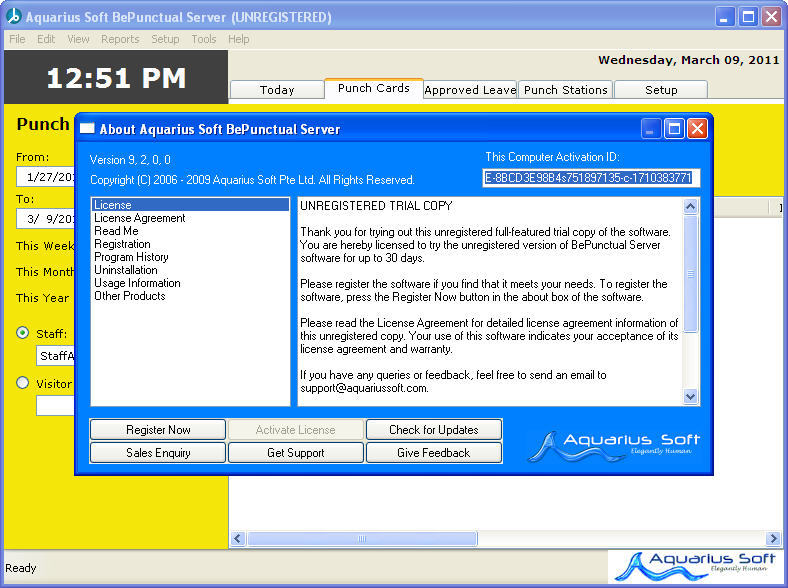Switch to the Punch Cards tab

point(373,88)
